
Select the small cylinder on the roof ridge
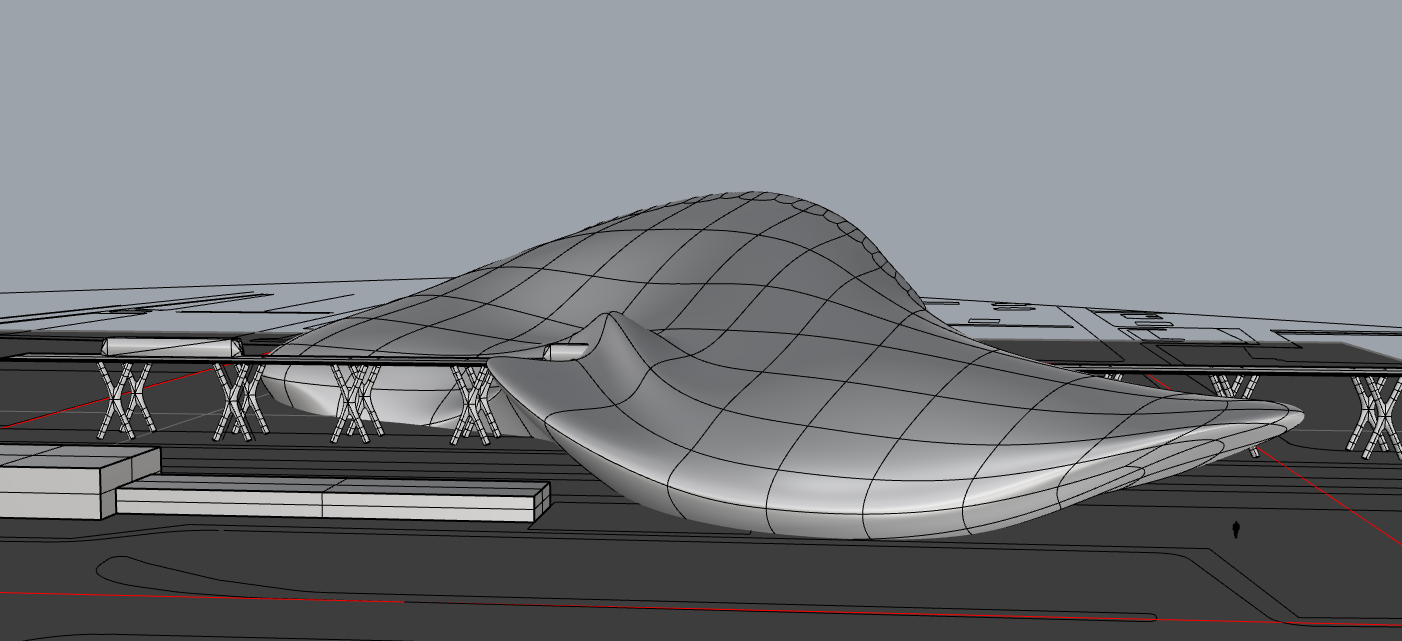[x=566, y=351]
